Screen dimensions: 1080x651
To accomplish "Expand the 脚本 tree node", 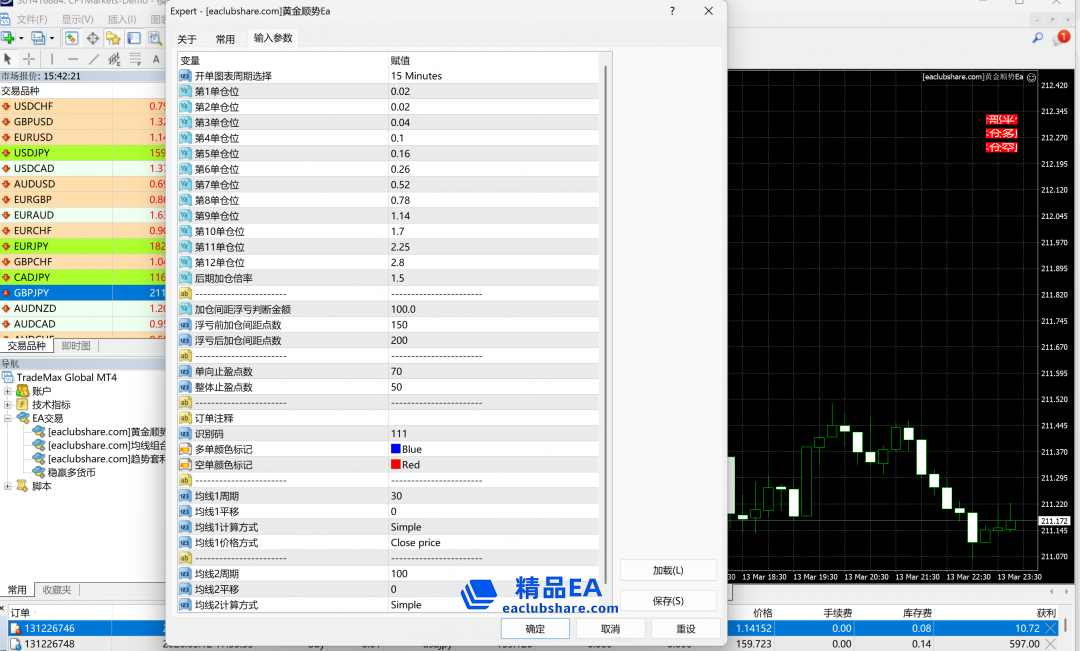I will point(8,486).
